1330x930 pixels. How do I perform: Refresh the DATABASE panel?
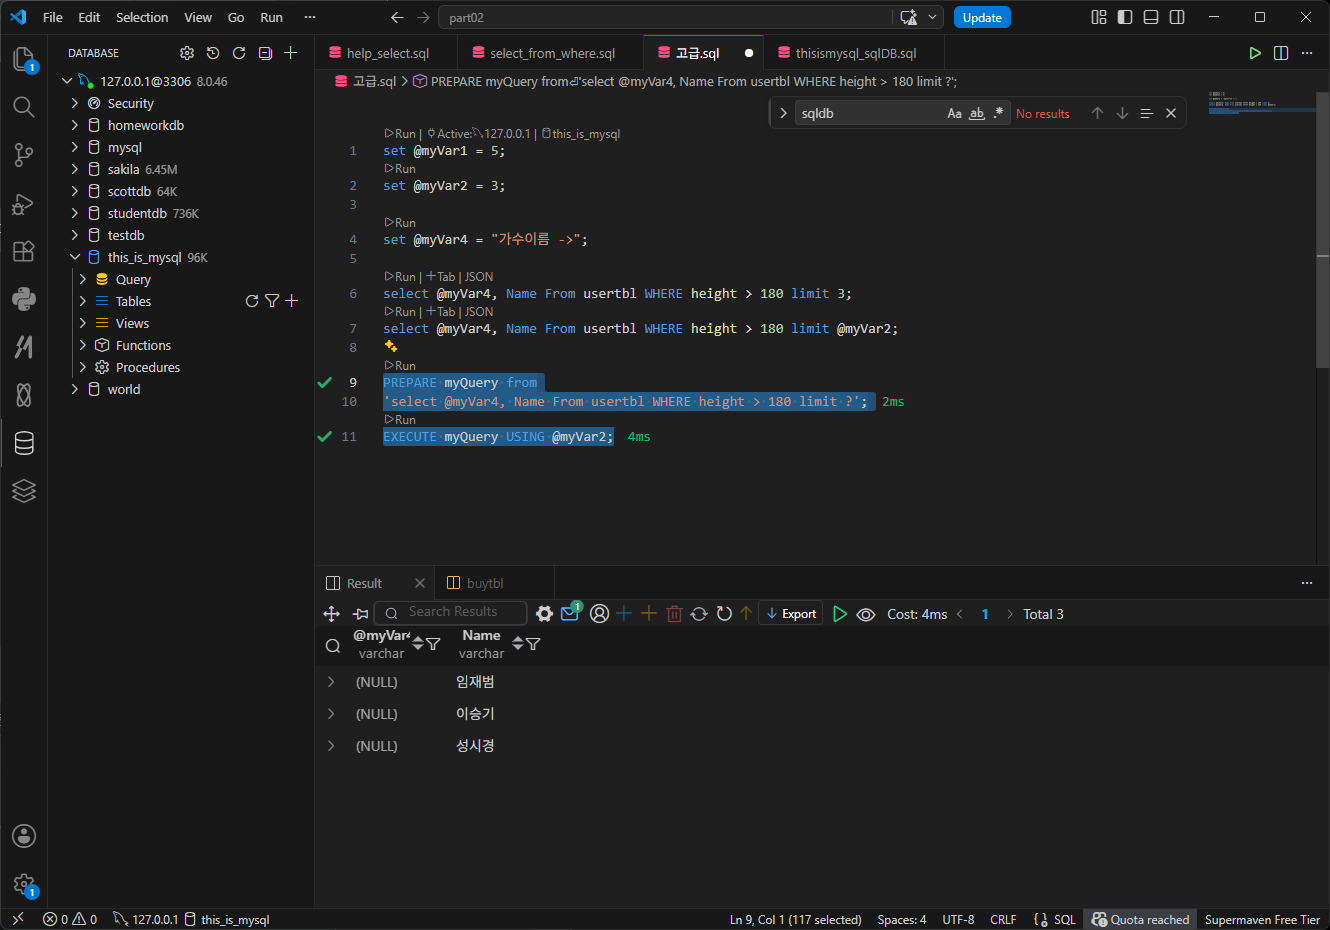(x=239, y=53)
